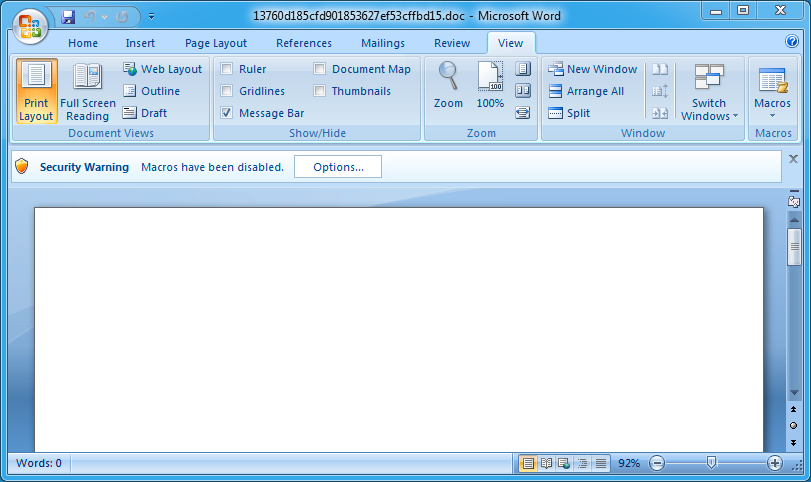Click the Previous Page double-arrow button
The height and width of the screenshot is (482, 811).
tap(793, 410)
